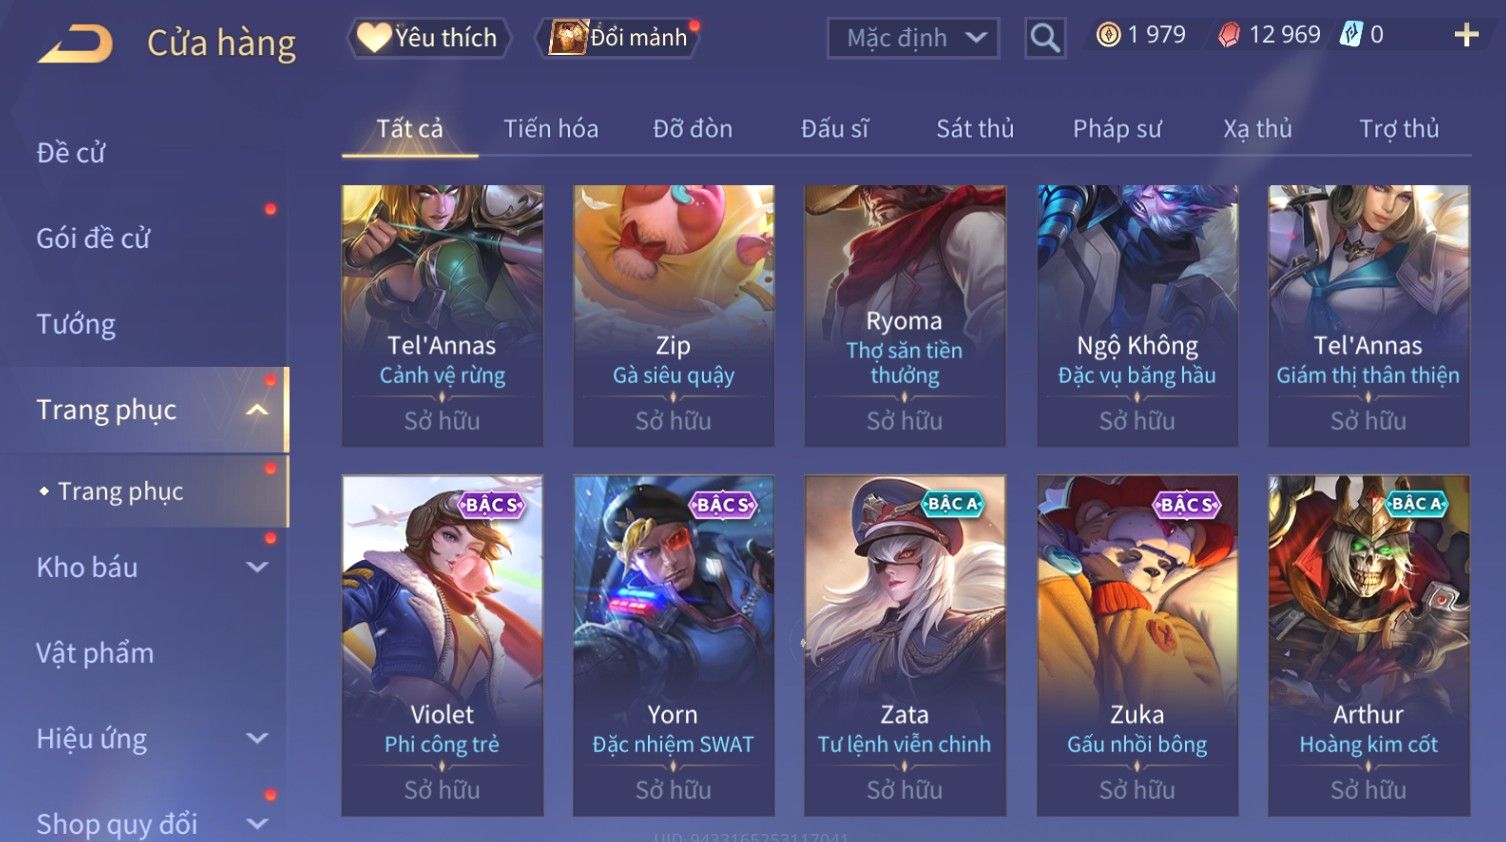Viewport: 1506px width, 842px height.
Task: Tap the blue voucher balance icon
Action: click(1351, 35)
